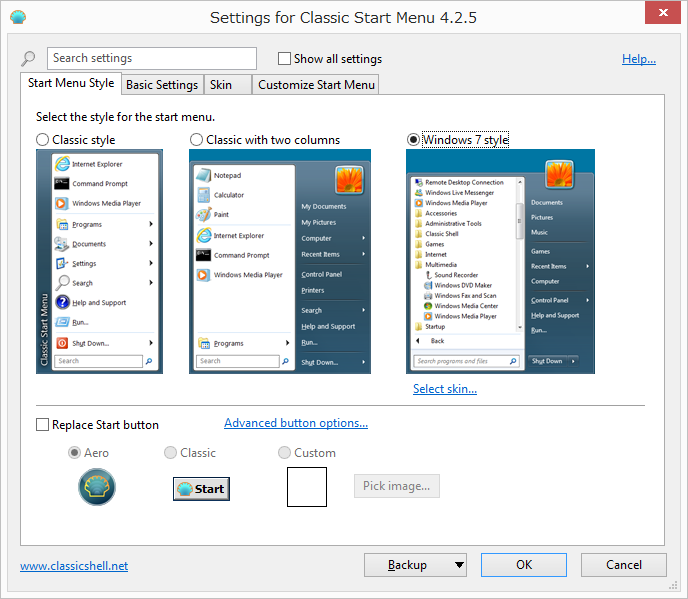Open the Skin tab
The height and width of the screenshot is (599, 688).
coord(227,85)
